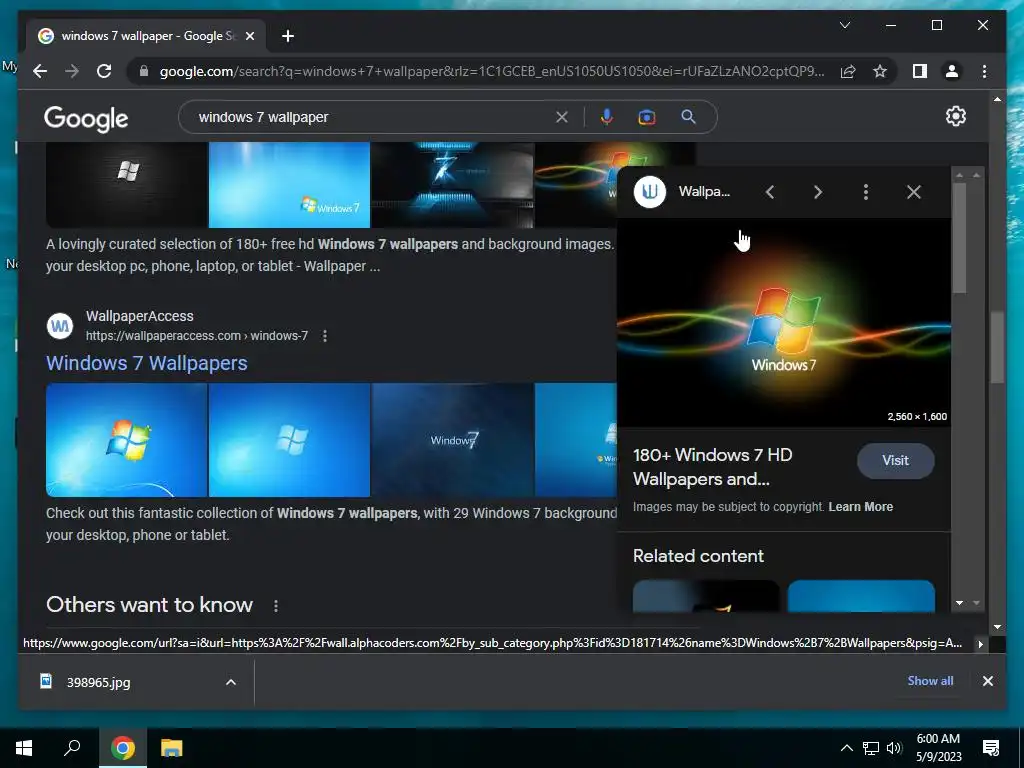Click the forward navigation arrow
The width and height of the screenshot is (1024, 768).
coord(72,71)
